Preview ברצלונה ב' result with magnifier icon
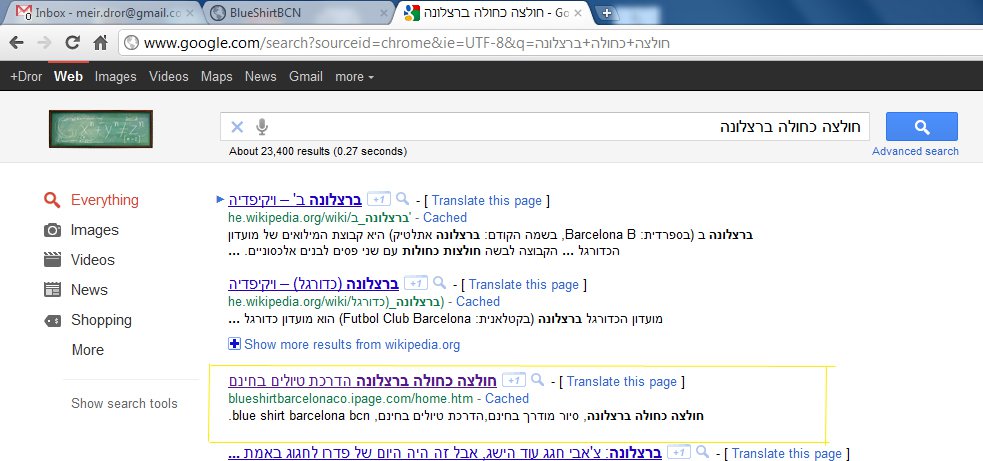The width and height of the screenshot is (983, 461). click(x=402, y=199)
